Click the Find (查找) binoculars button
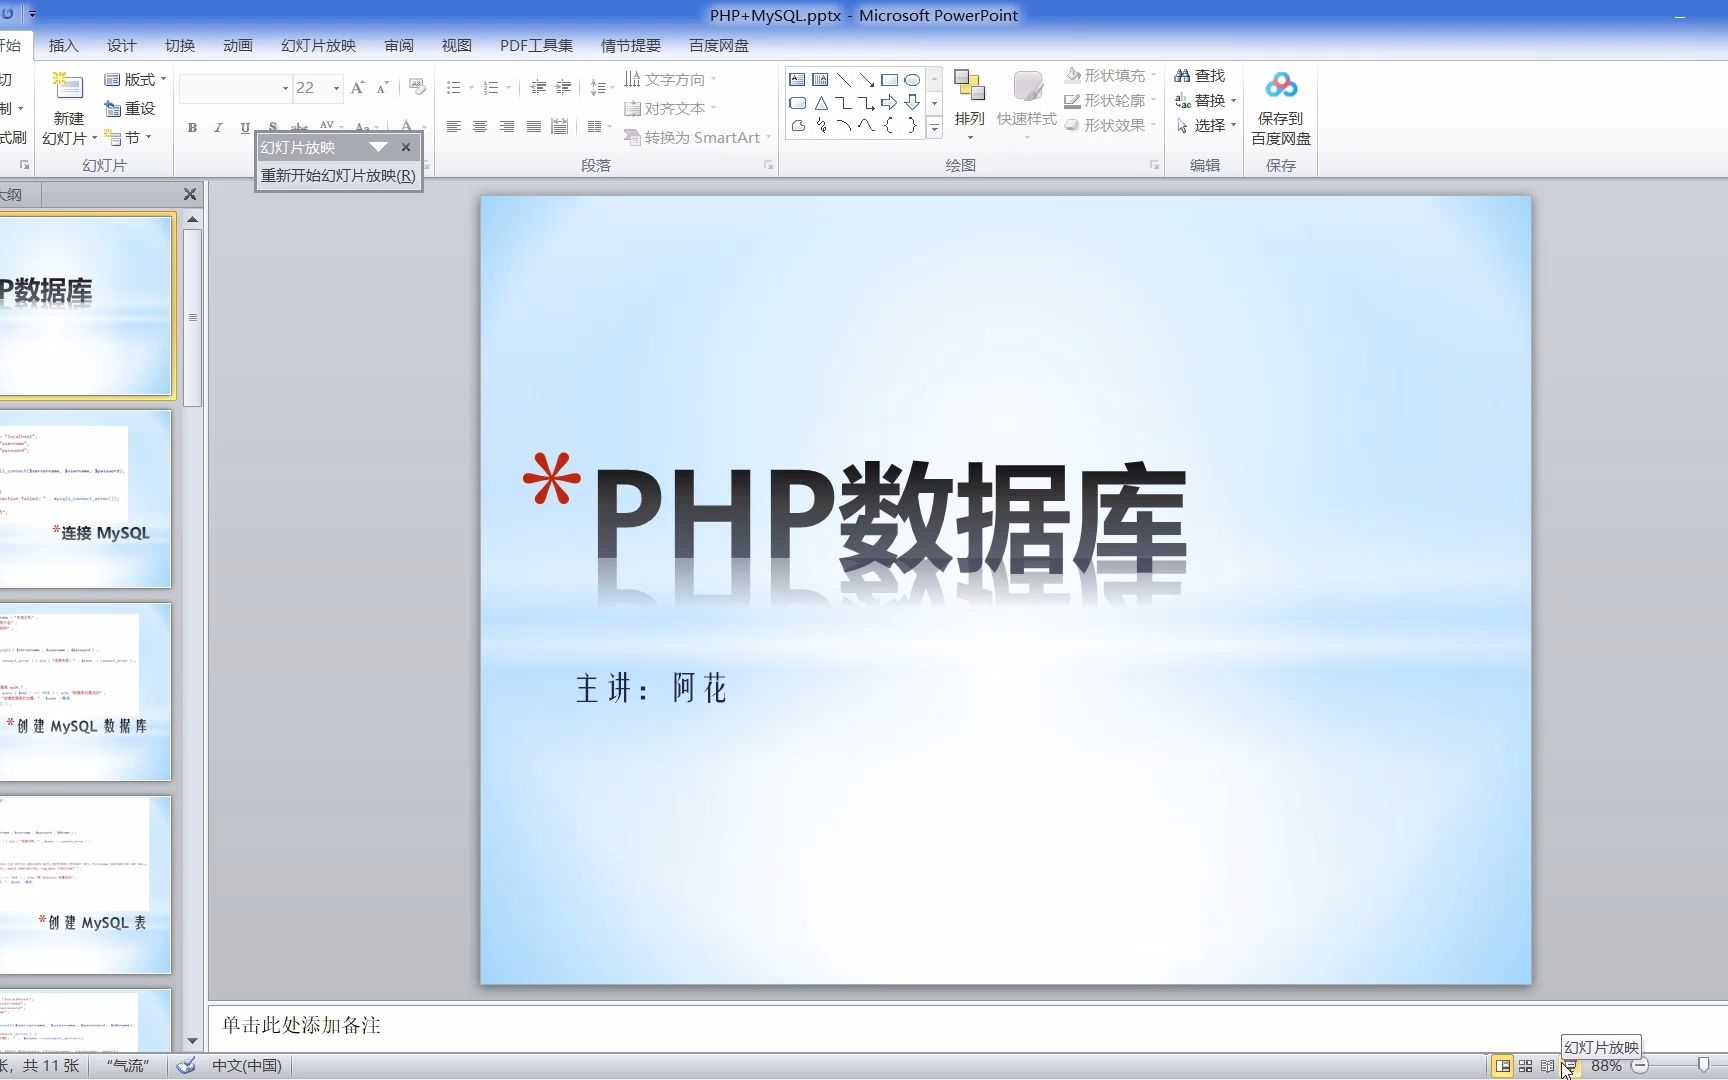Image resolution: width=1728 pixels, height=1080 pixels. point(1199,75)
